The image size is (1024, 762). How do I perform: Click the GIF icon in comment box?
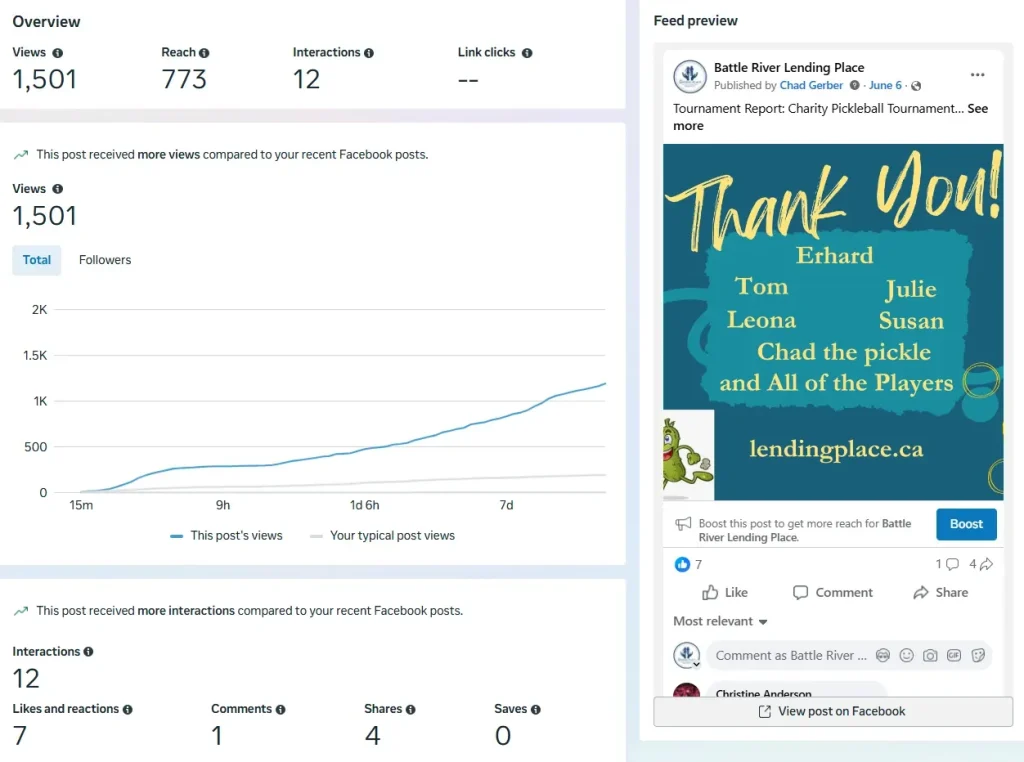[x=954, y=656]
